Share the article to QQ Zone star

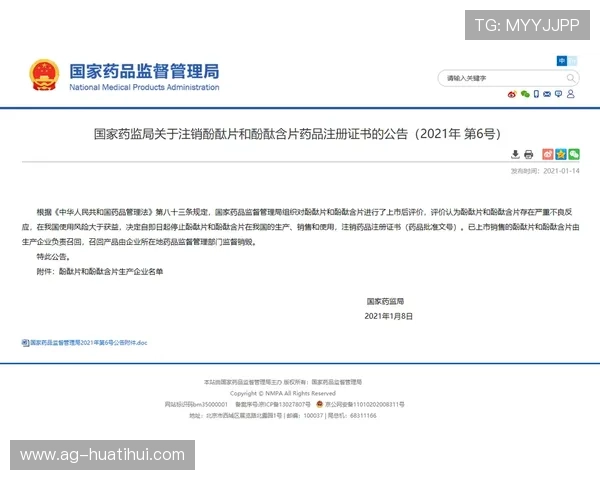561,154
